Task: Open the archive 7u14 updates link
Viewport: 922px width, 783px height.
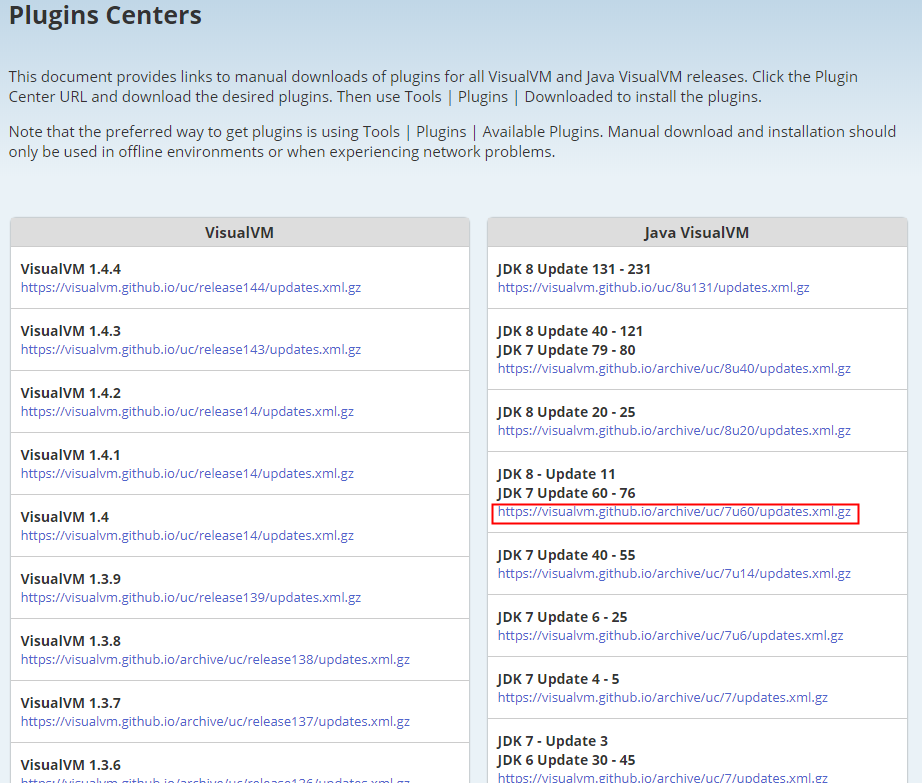Action: click(x=674, y=573)
